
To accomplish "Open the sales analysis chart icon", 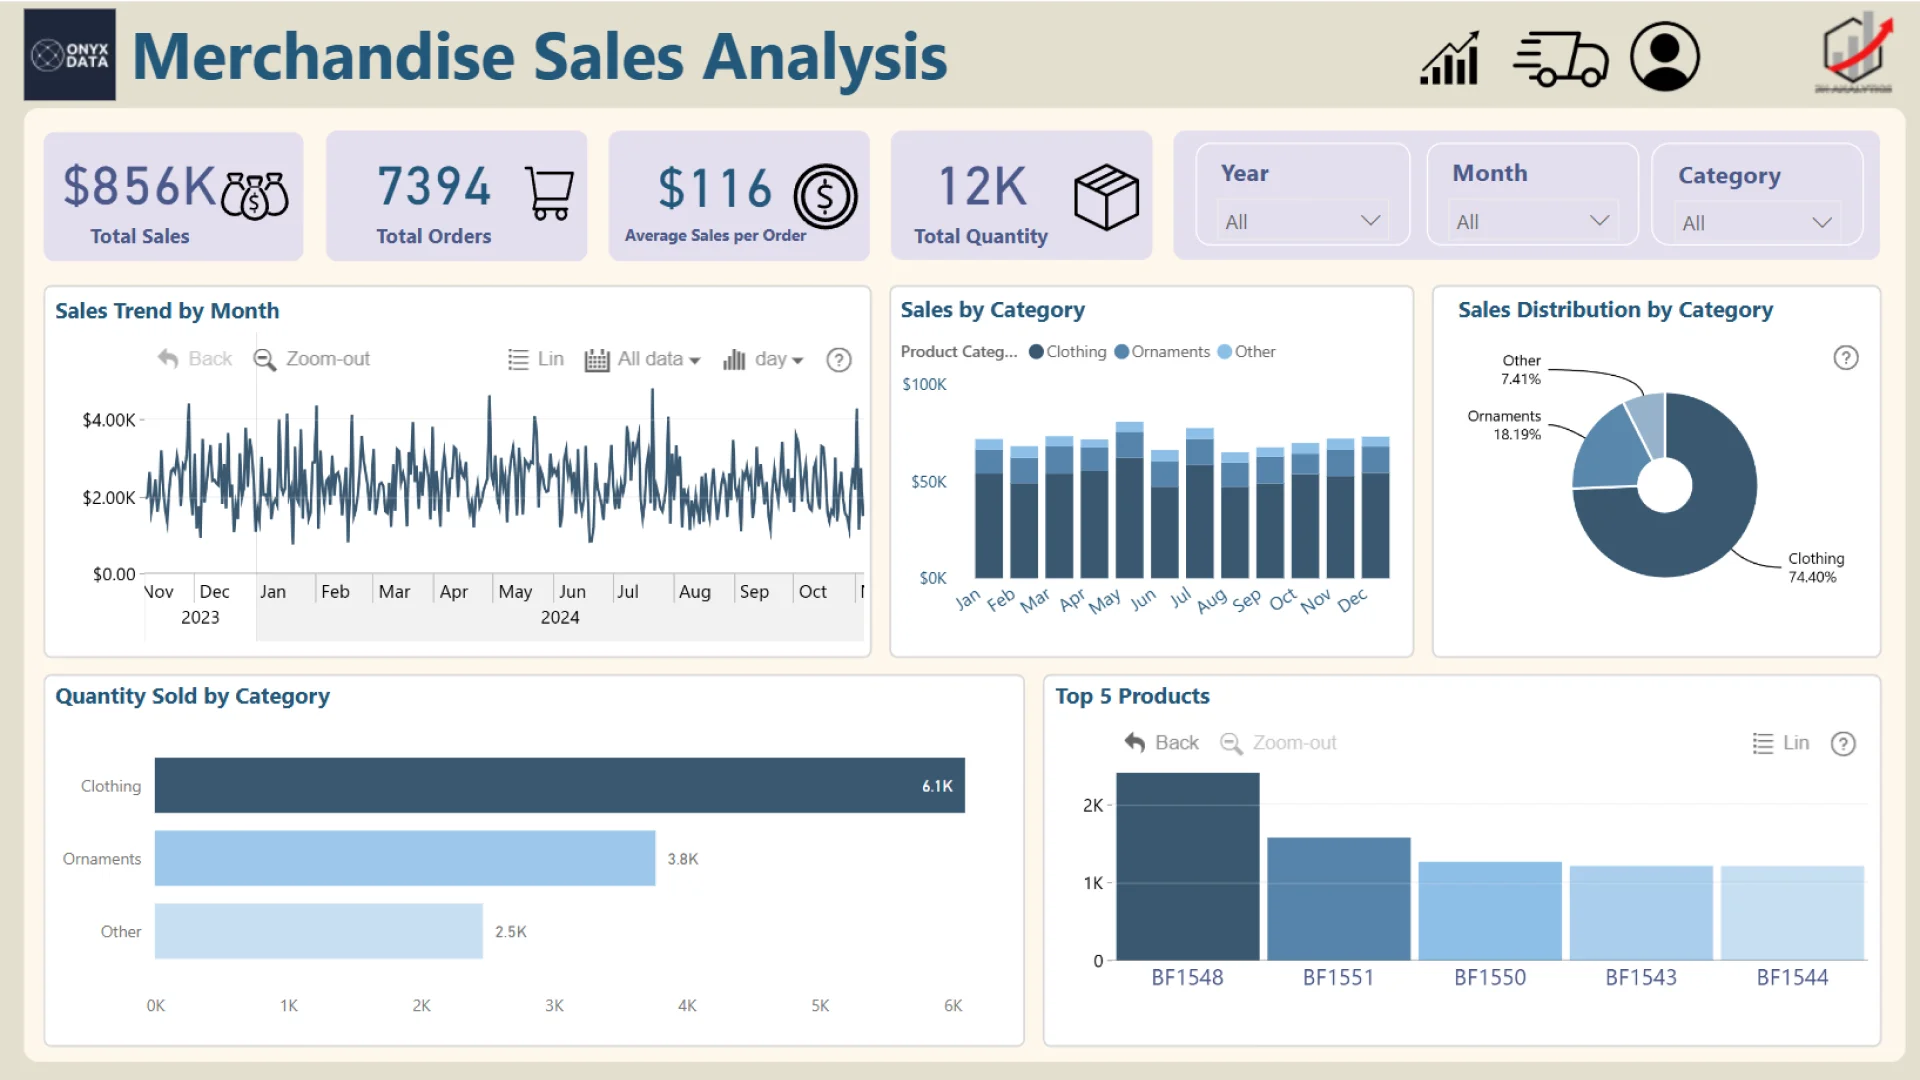I will point(1450,58).
